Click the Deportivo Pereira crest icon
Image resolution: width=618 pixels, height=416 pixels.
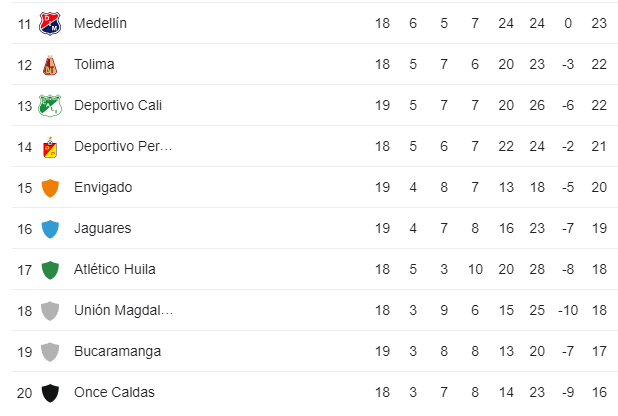(50, 147)
